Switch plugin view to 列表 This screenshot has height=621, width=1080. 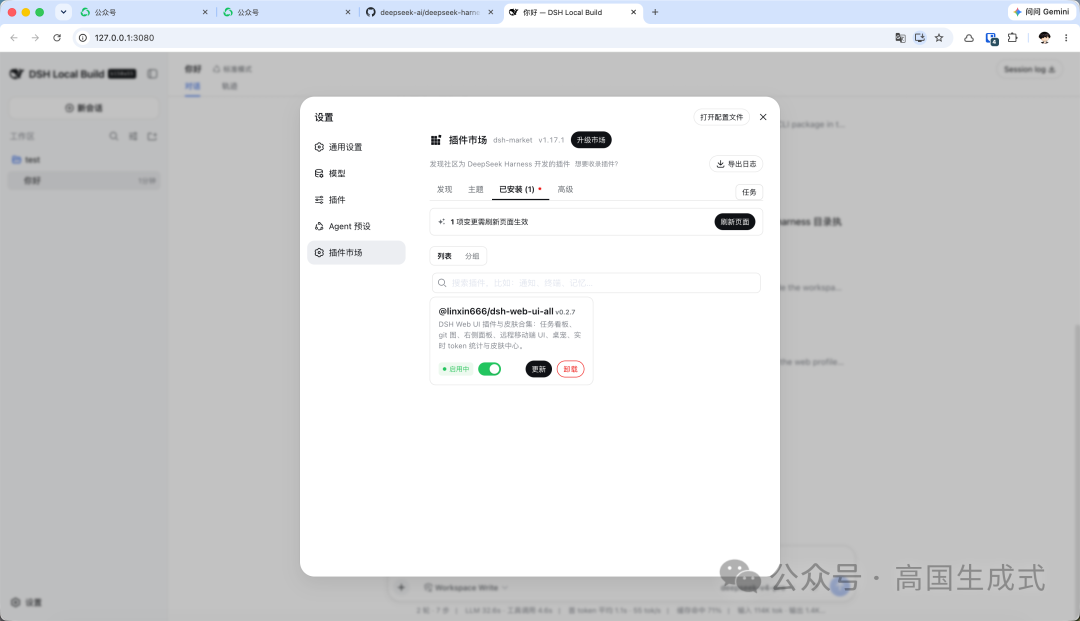444,256
